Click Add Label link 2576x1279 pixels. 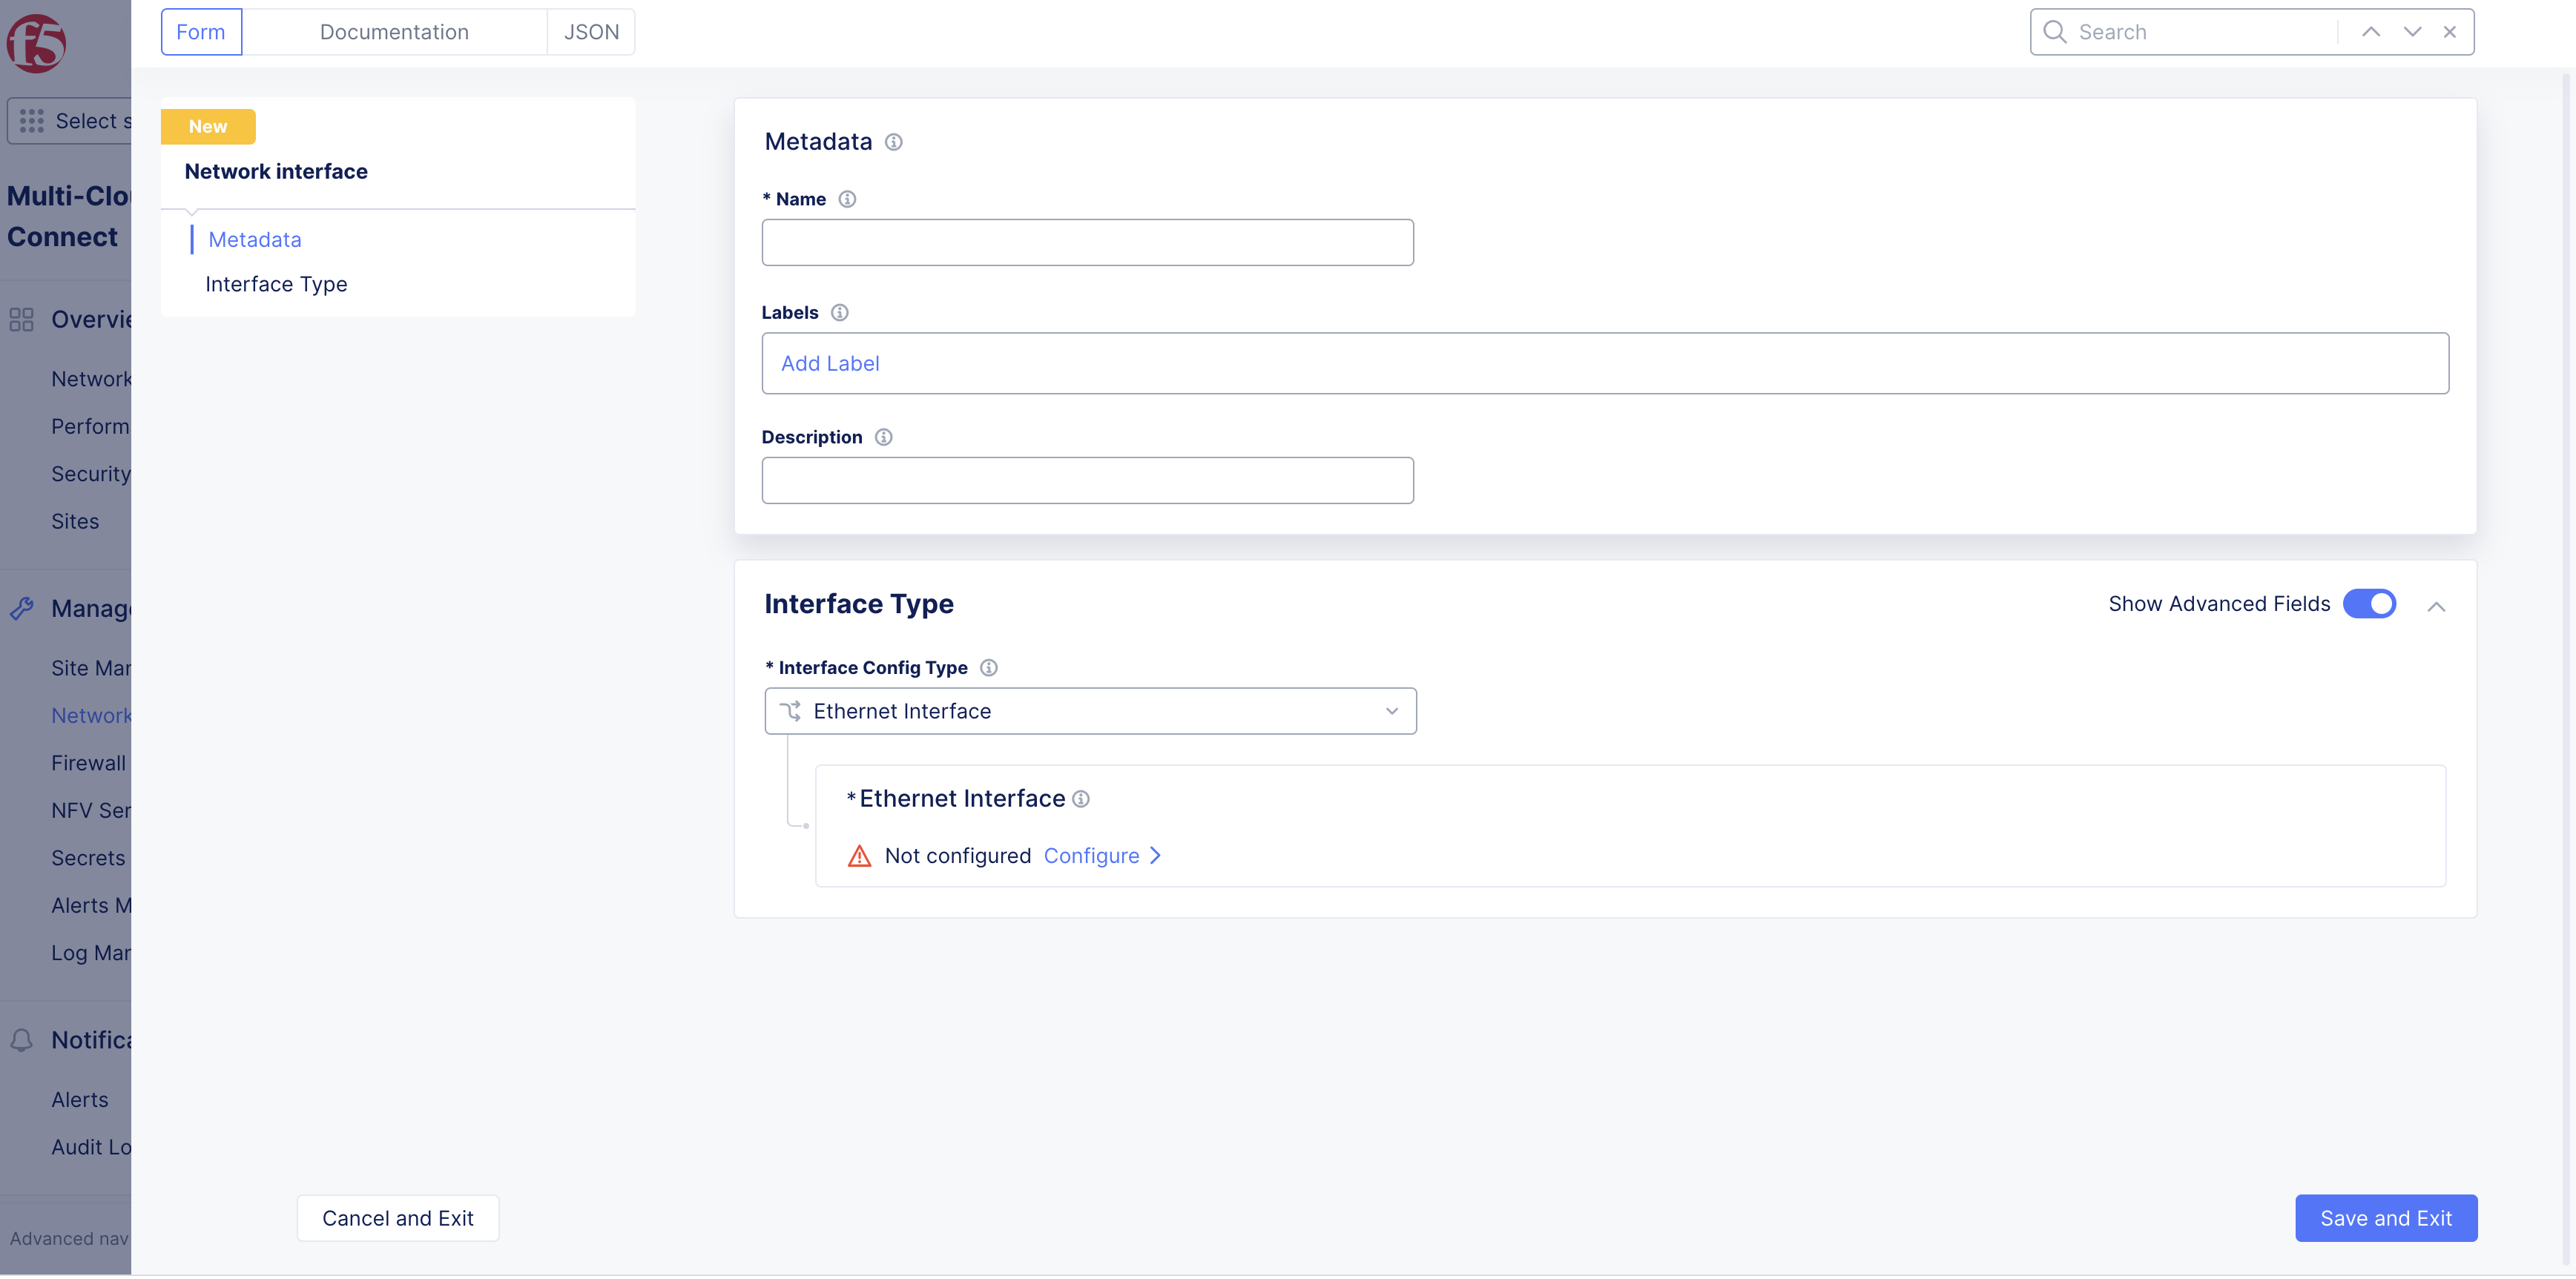click(x=830, y=364)
